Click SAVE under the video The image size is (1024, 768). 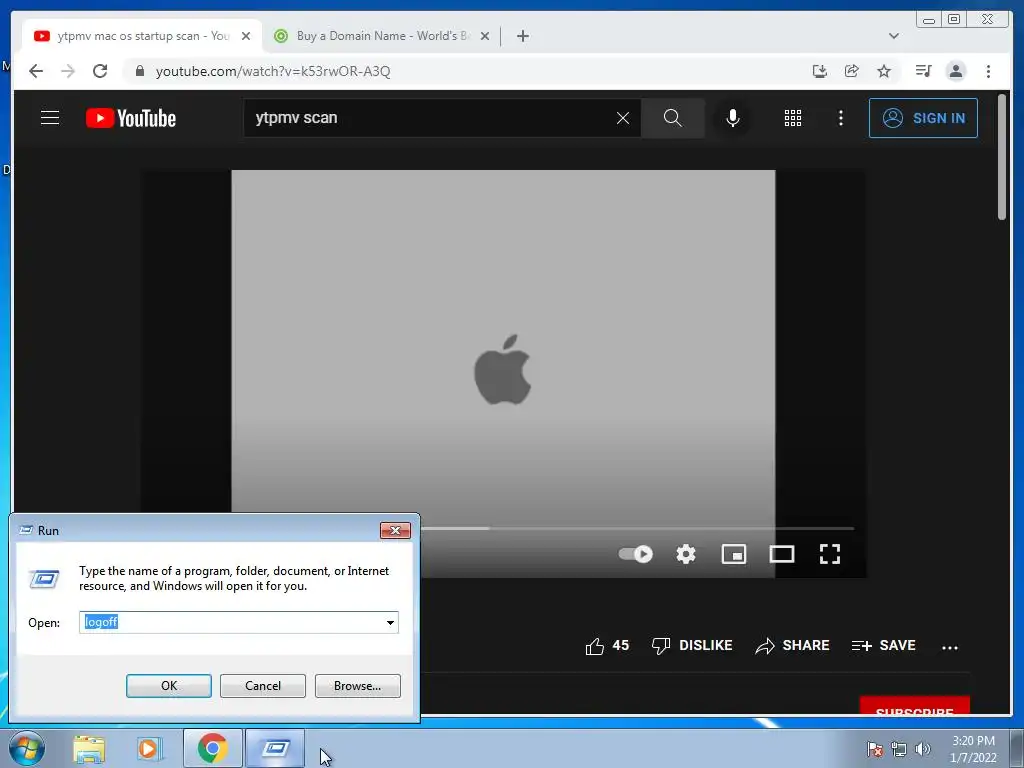point(884,646)
